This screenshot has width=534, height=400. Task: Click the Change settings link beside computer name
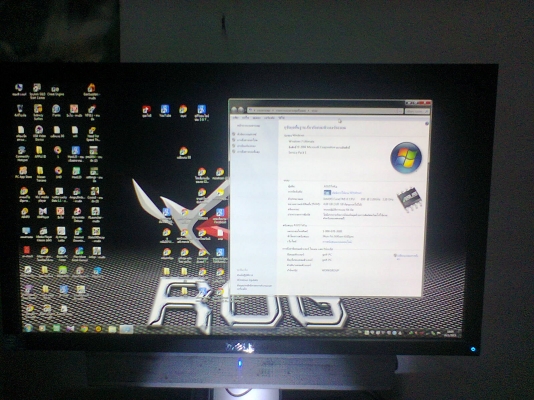click(406, 256)
